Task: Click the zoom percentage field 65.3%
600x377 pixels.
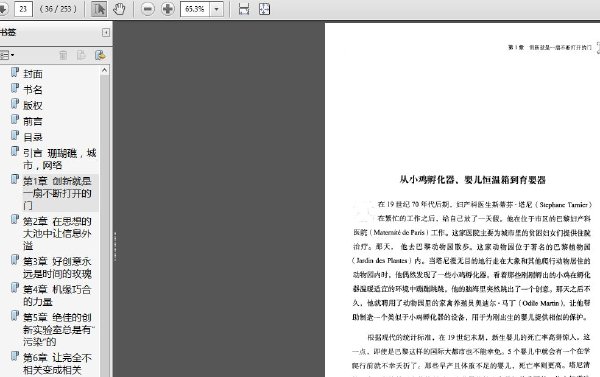Action: coord(195,9)
